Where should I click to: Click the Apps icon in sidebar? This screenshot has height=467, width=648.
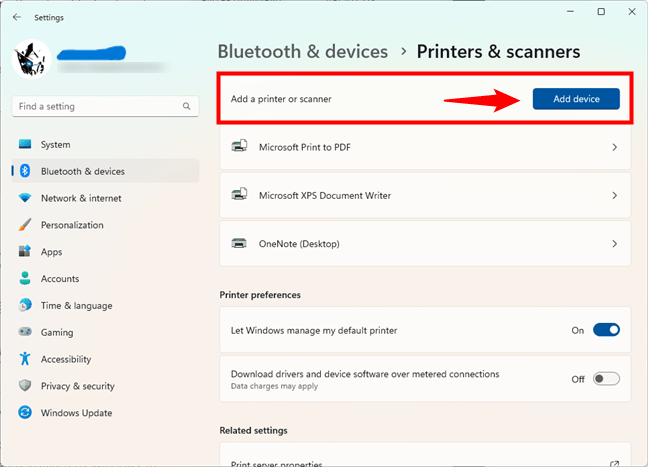pos(25,251)
